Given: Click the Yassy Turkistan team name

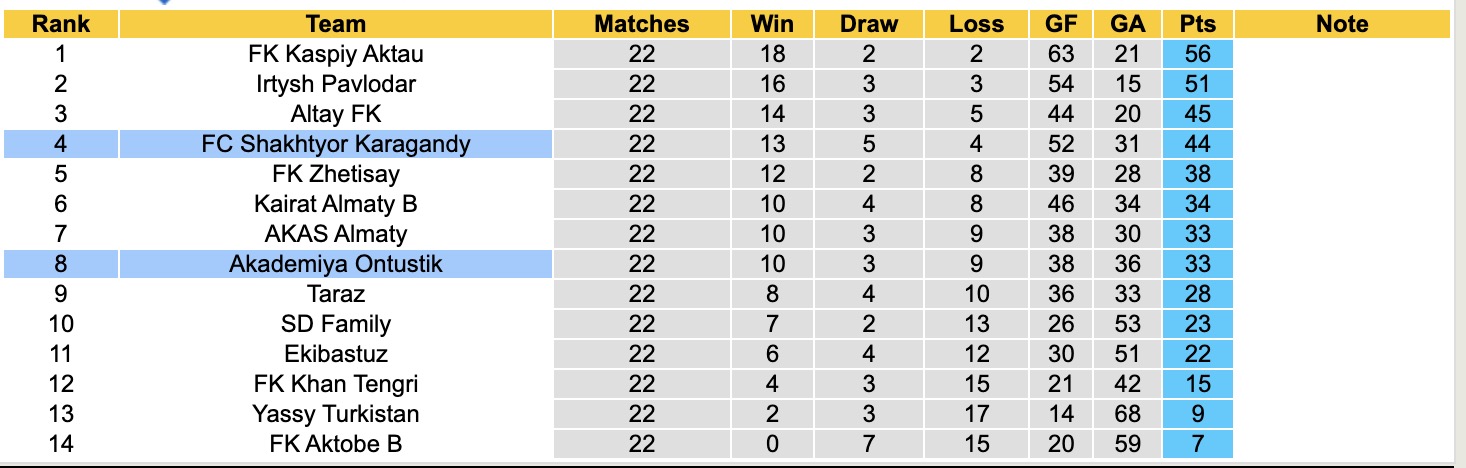Looking at the screenshot, I should point(335,413).
